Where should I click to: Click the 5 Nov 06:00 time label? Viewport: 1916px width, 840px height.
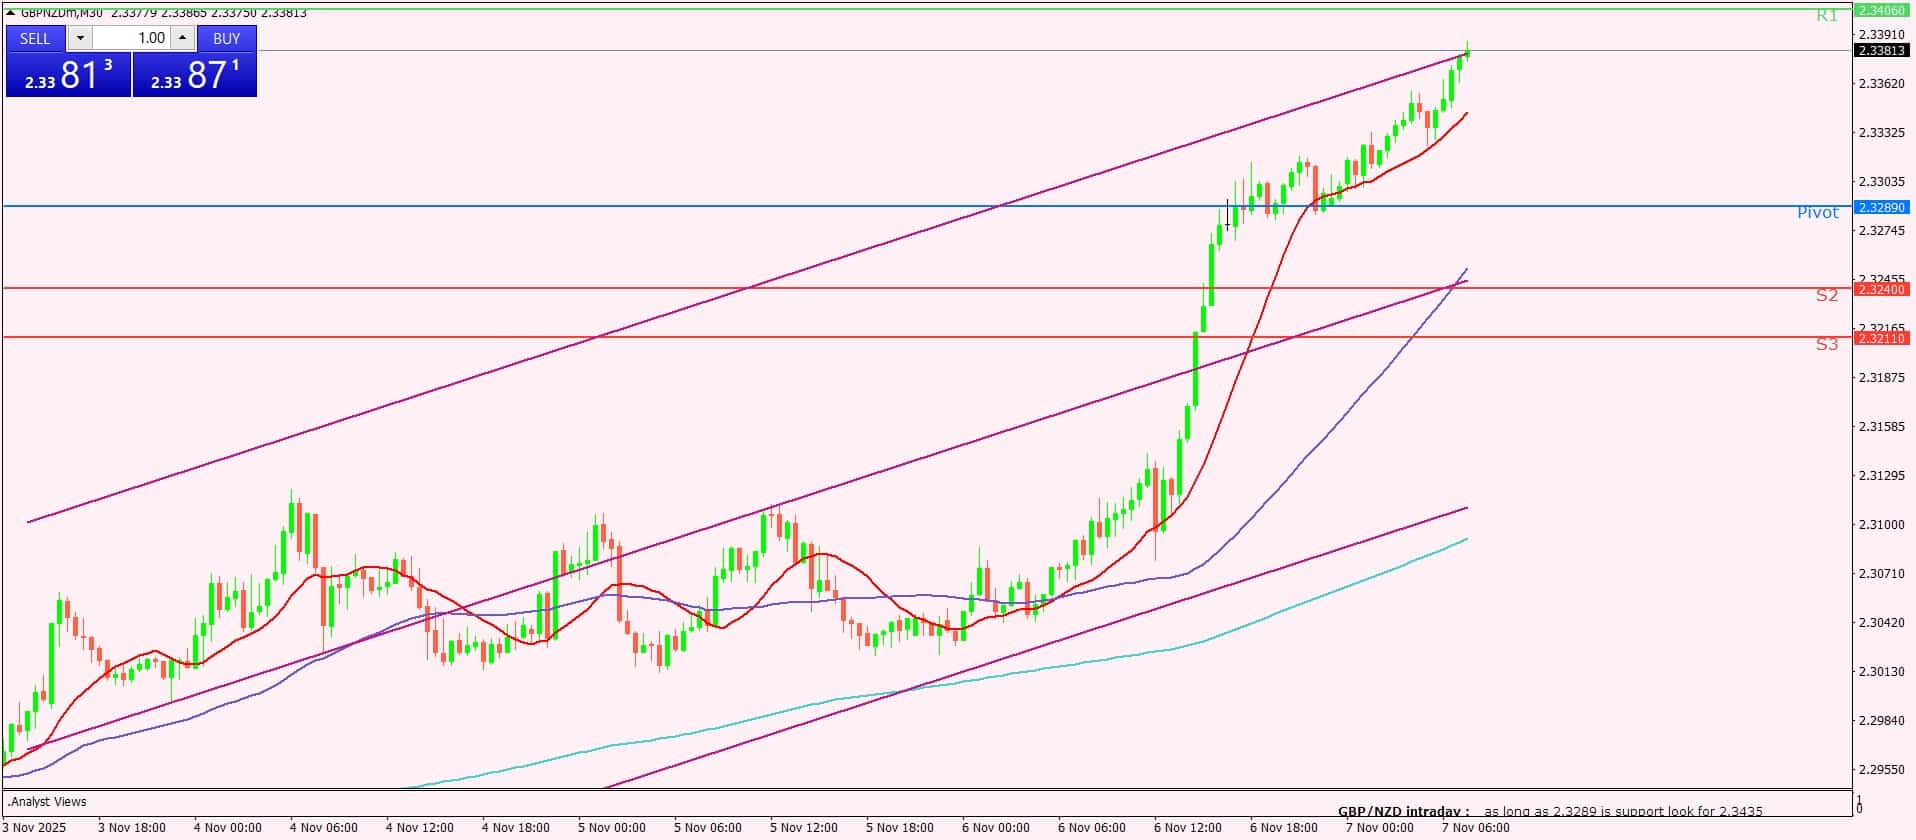(708, 828)
